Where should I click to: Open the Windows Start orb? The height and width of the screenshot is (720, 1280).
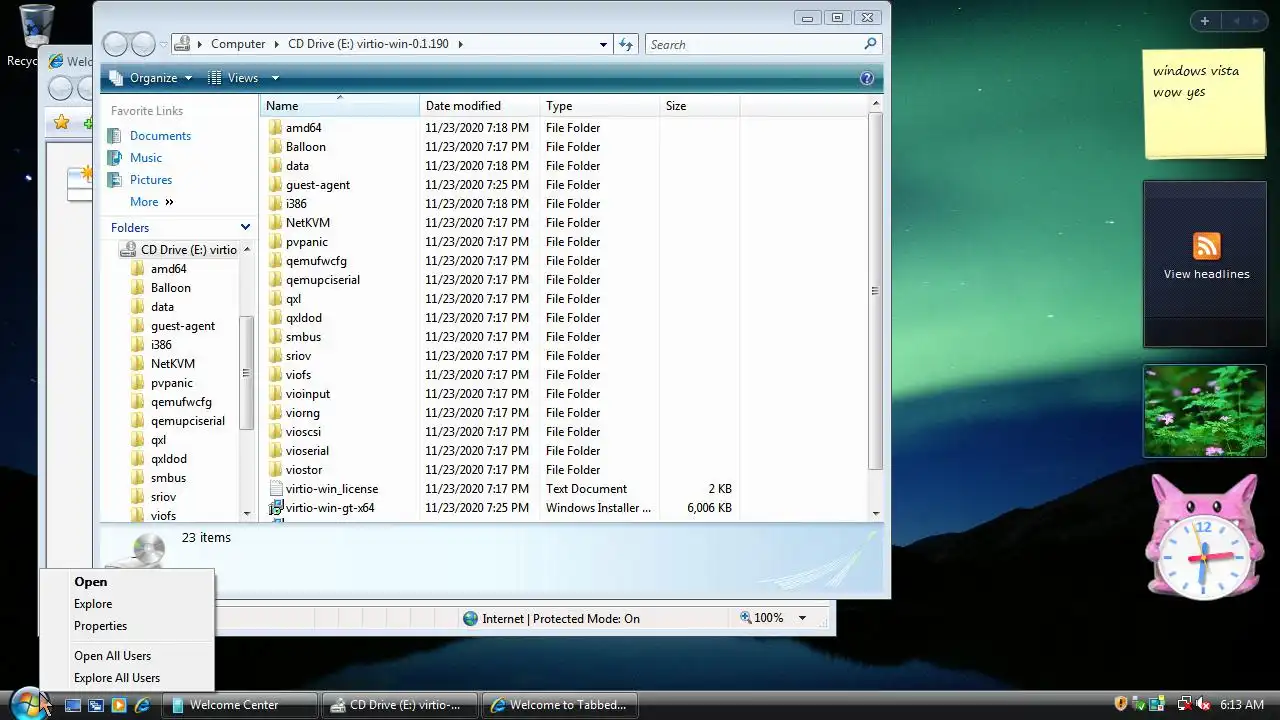[27, 703]
